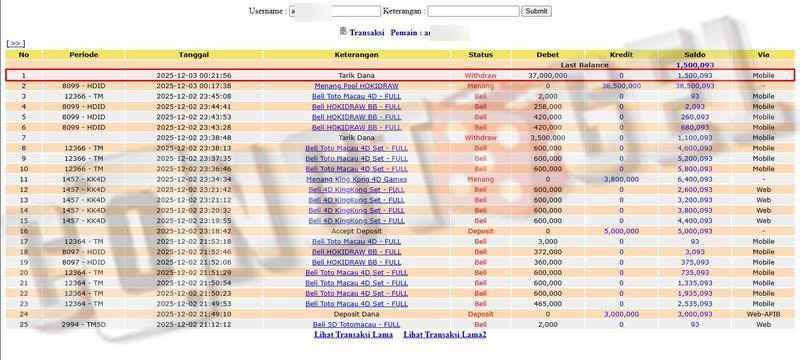Screen dimensions: 800x360
Task: Click the Last Balance 1,500,093 value
Action: pyautogui.click(x=695, y=65)
